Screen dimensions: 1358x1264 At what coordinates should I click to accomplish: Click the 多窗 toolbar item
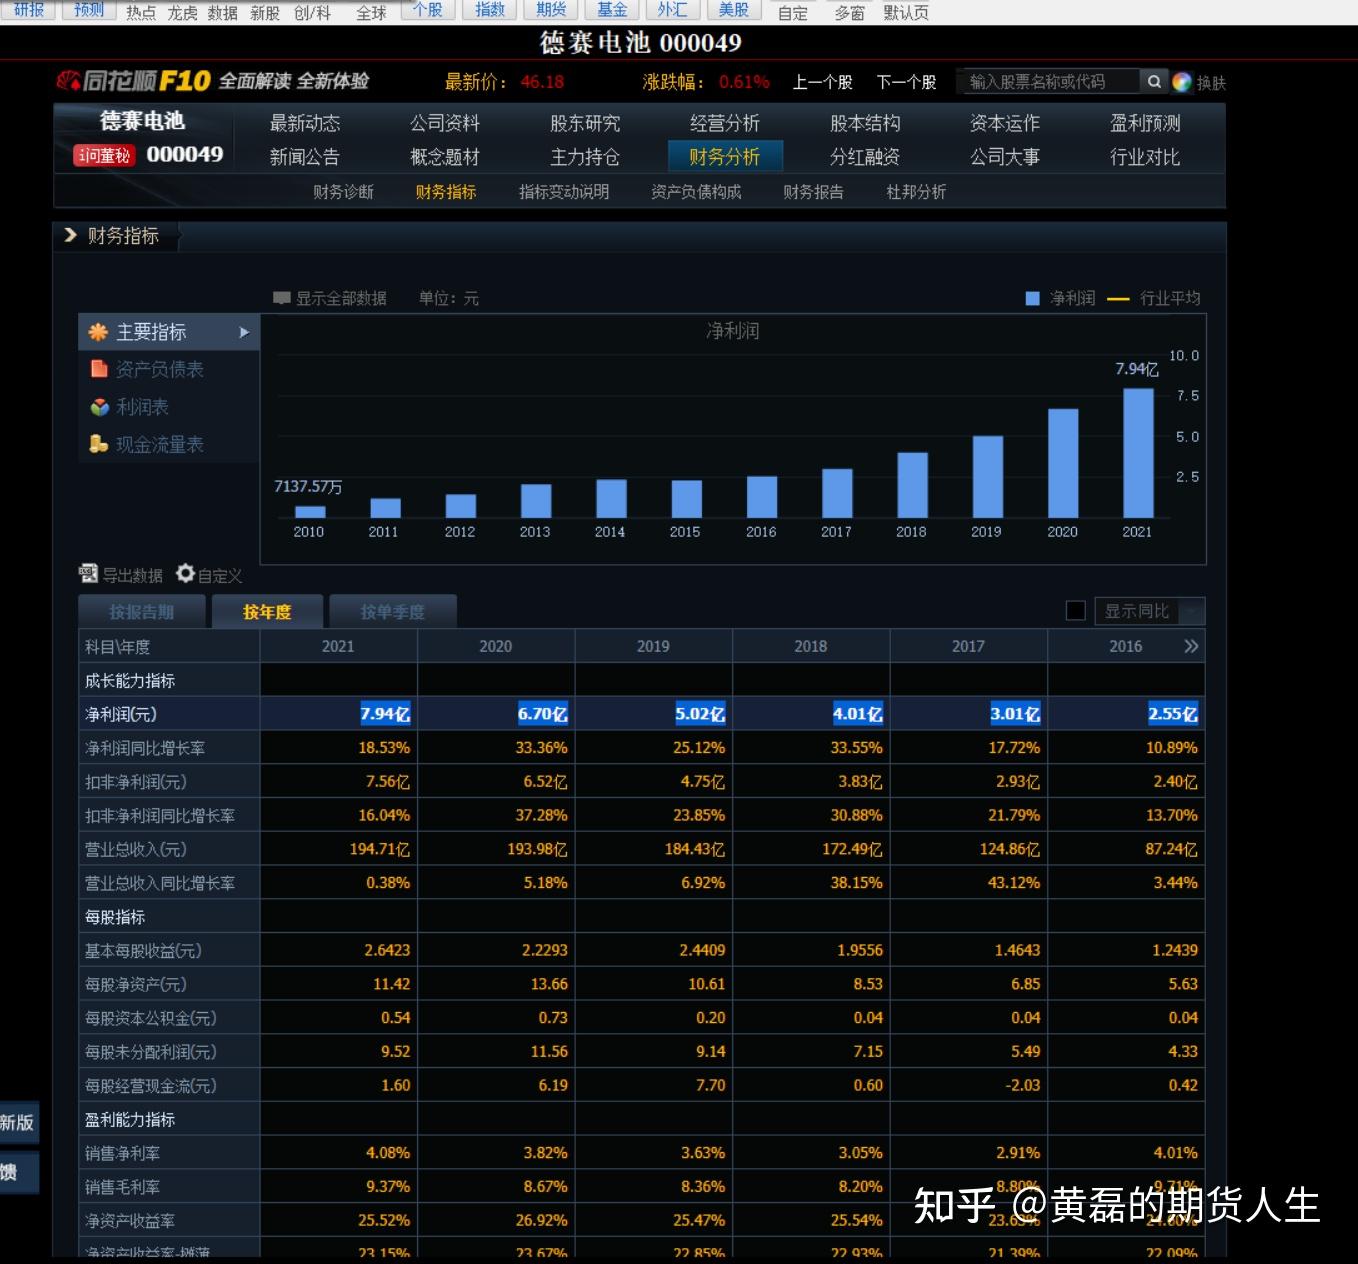(x=850, y=13)
